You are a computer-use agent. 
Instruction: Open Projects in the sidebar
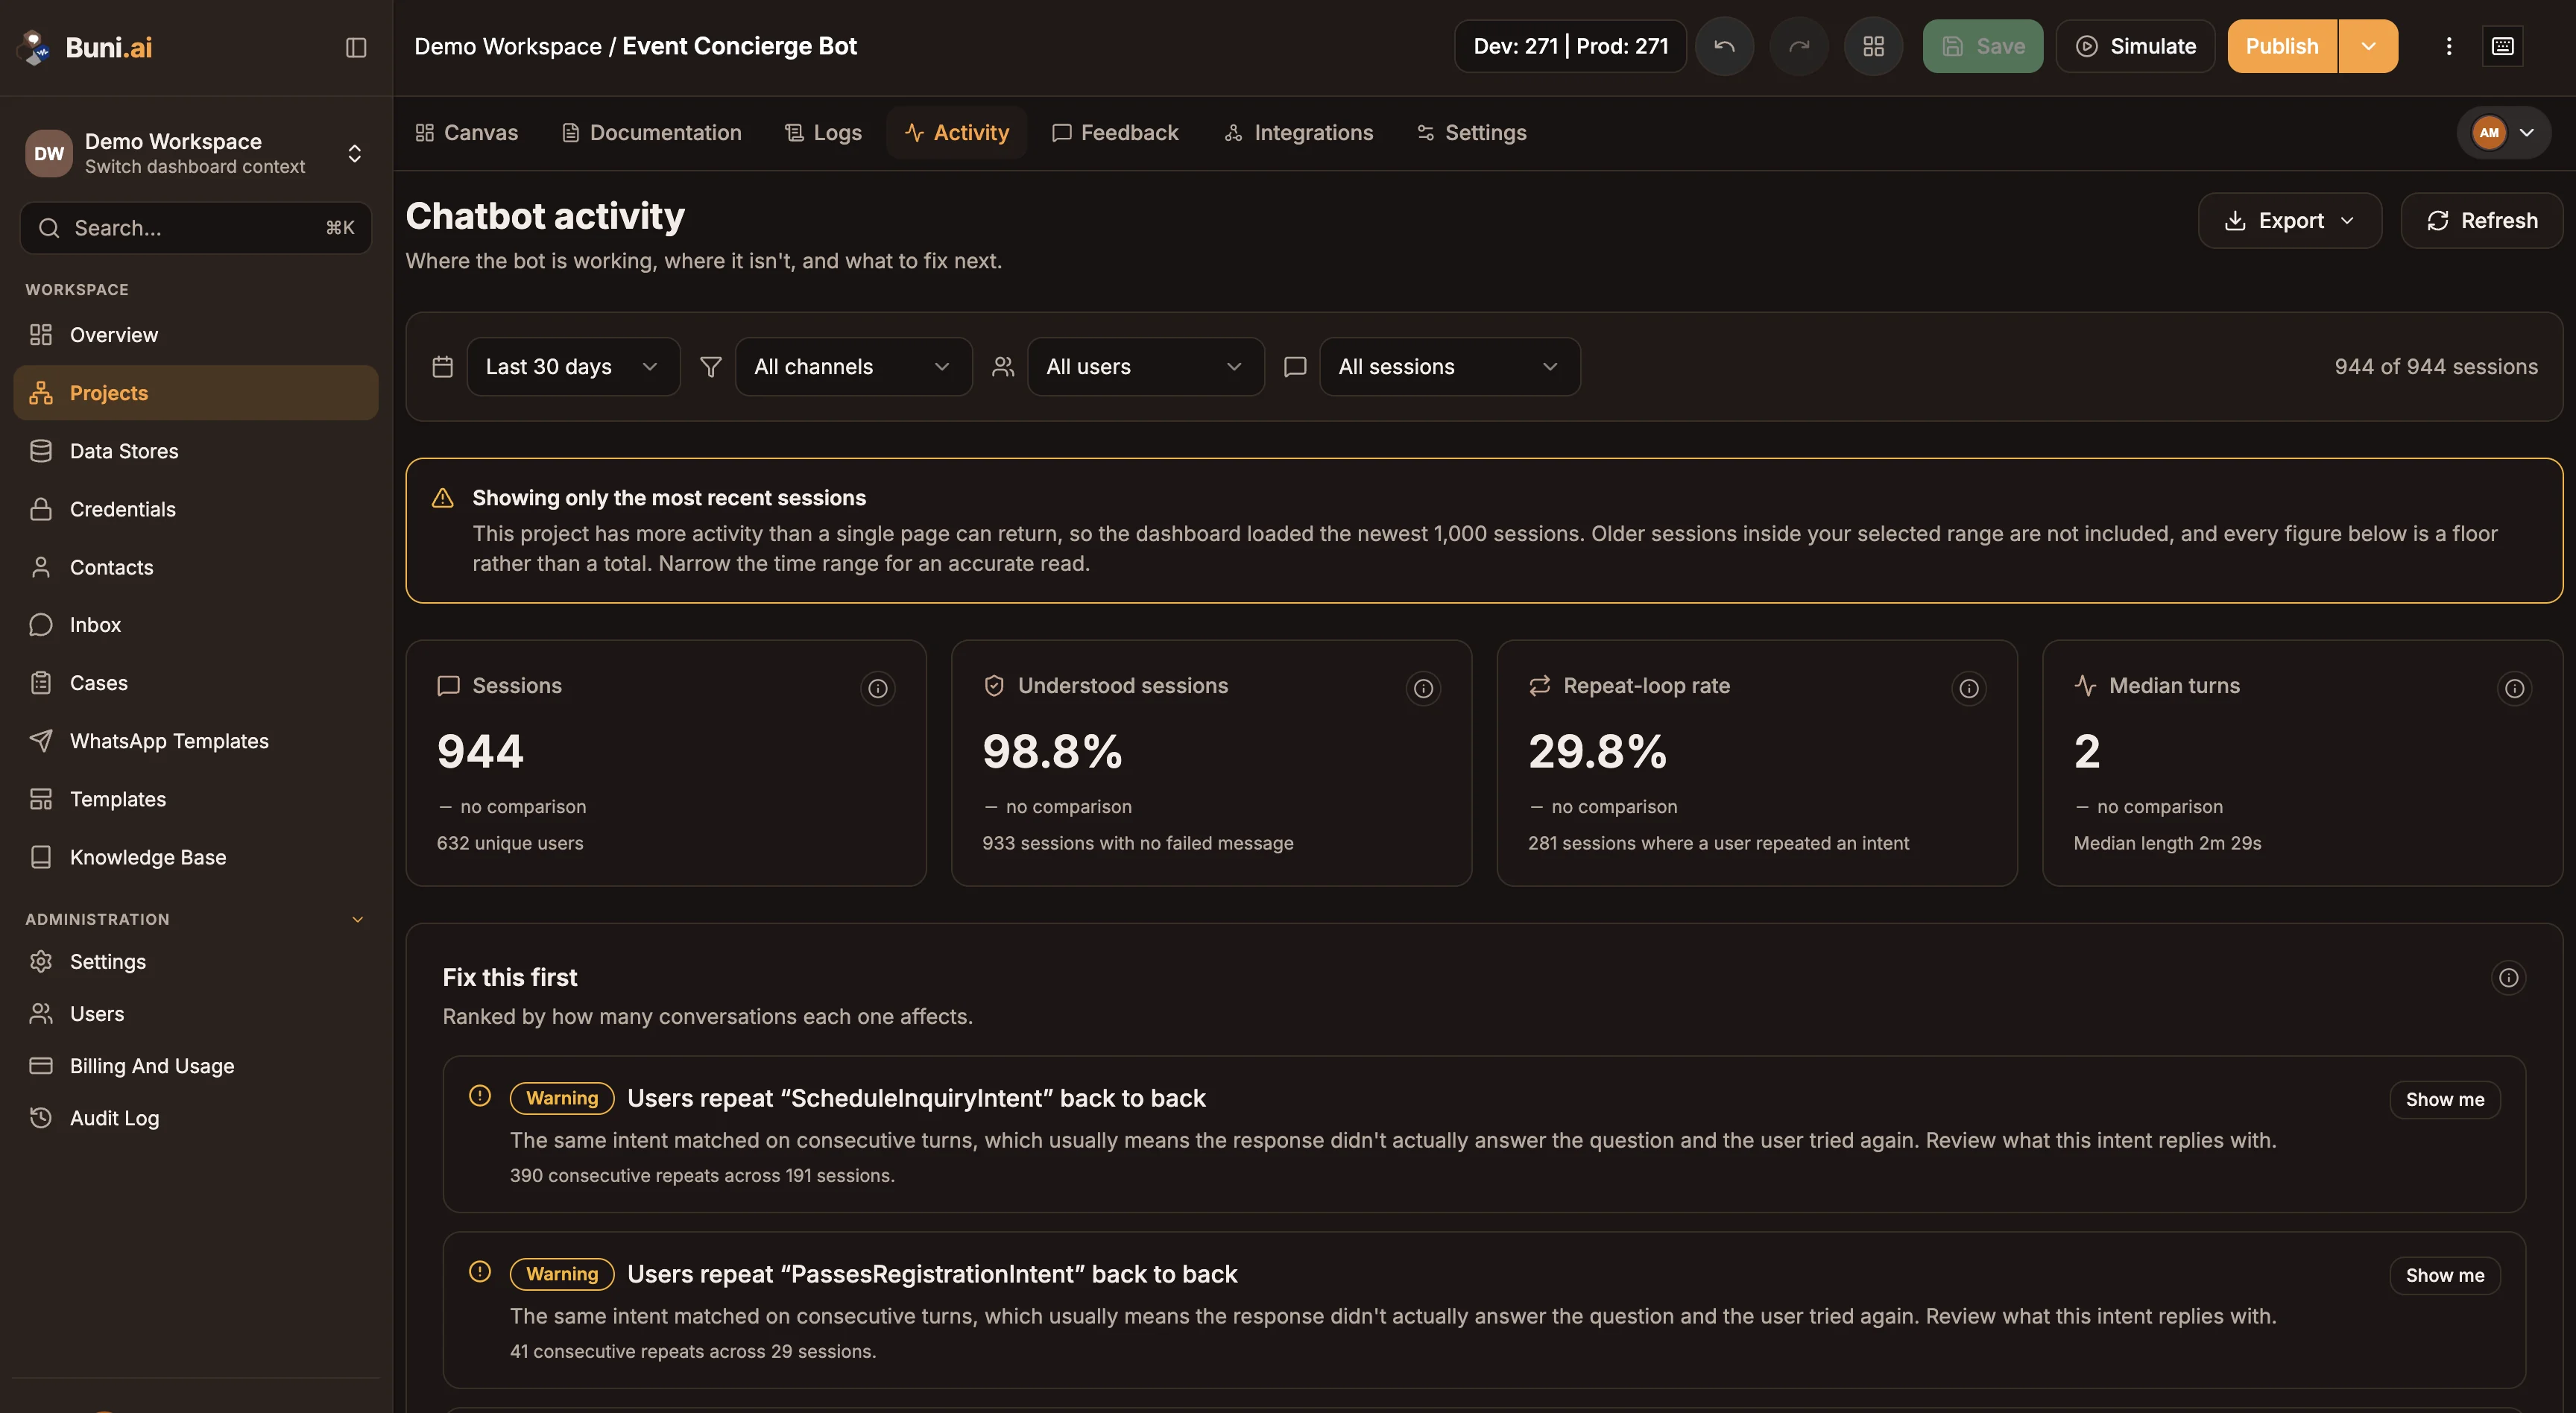coord(196,393)
